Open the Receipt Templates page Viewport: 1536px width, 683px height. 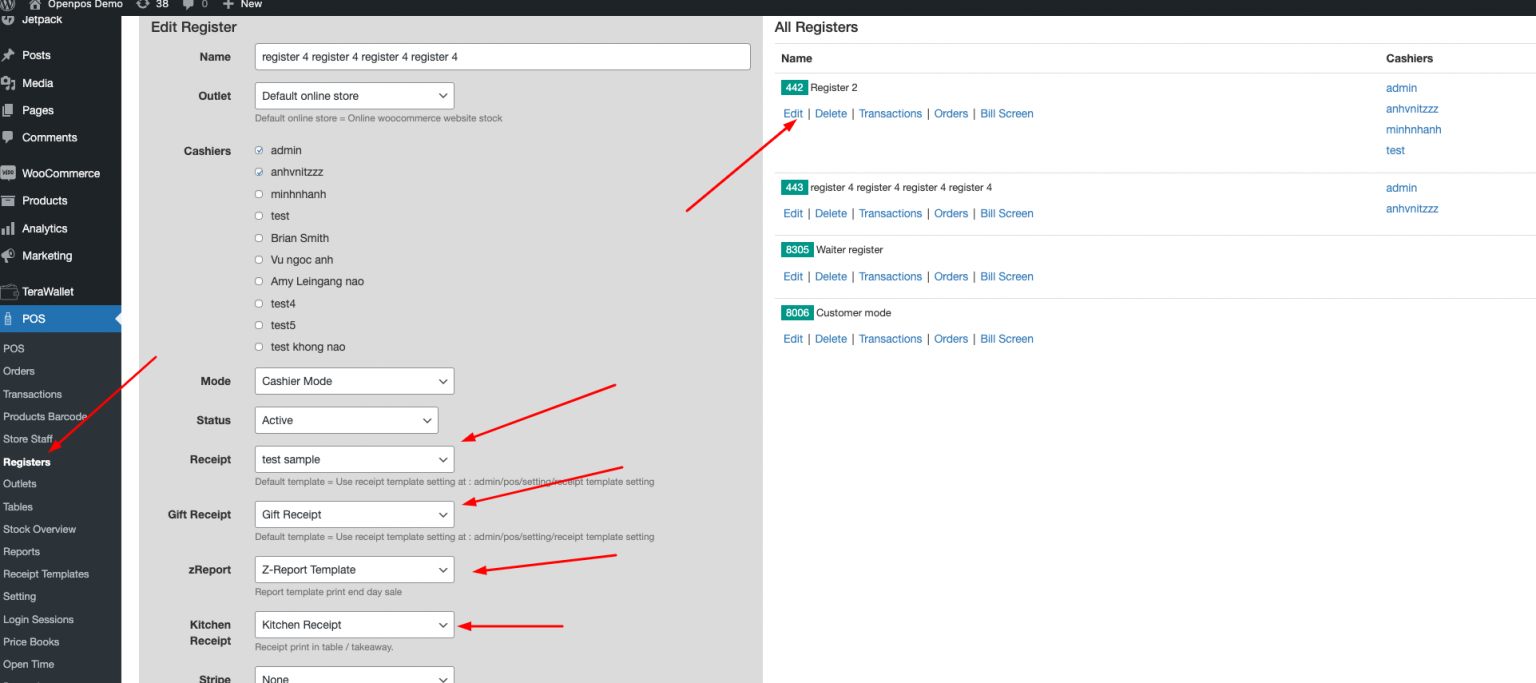pos(46,573)
